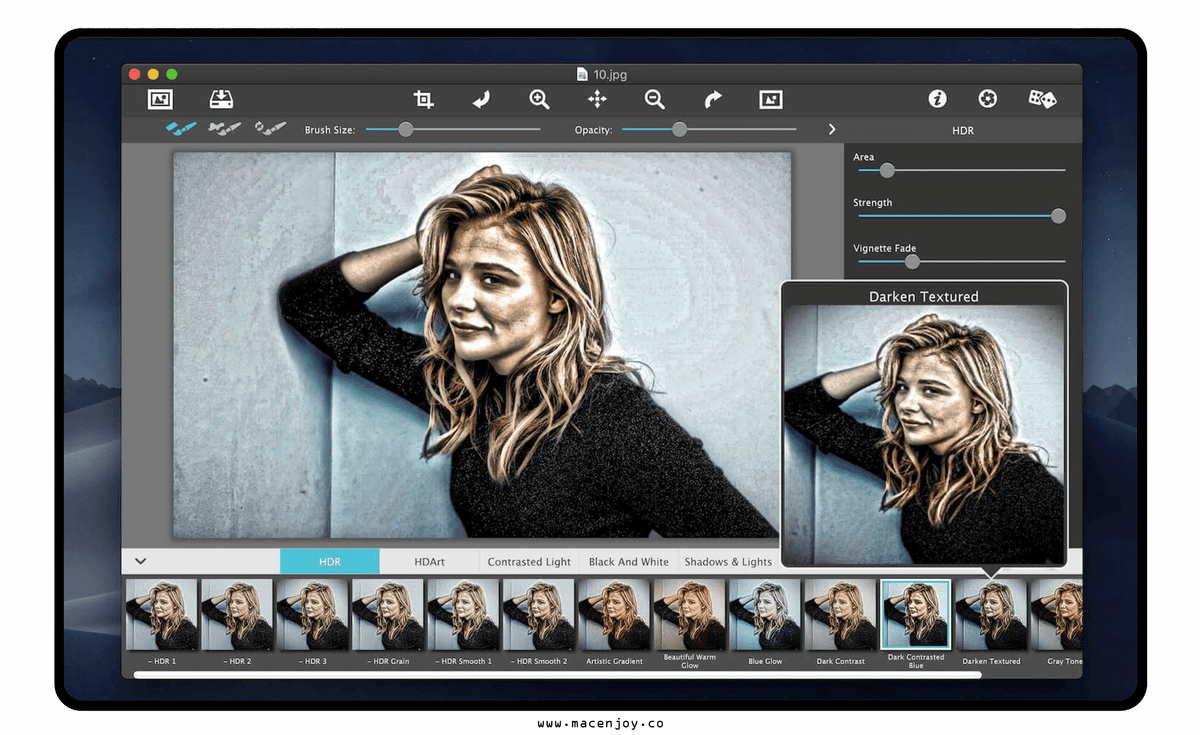The height and width of the screenshot is (735, 1200).
Task: Select the Crop tool
Action: (x=424, y=99)
